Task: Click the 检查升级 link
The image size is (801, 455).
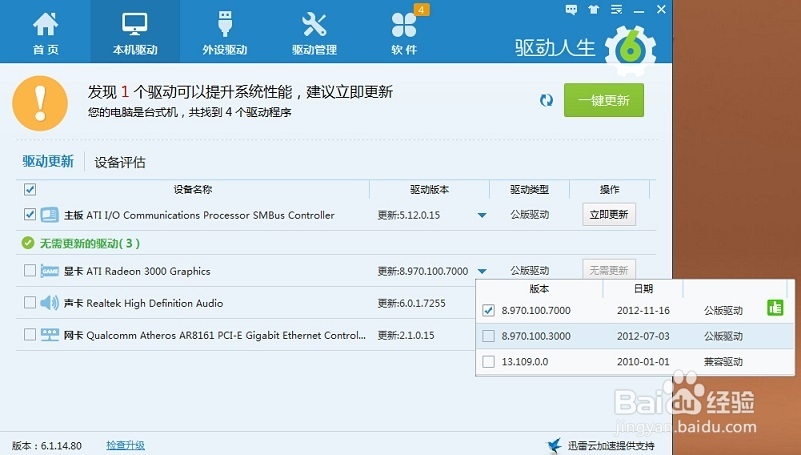Action: [x=125, y=445]
